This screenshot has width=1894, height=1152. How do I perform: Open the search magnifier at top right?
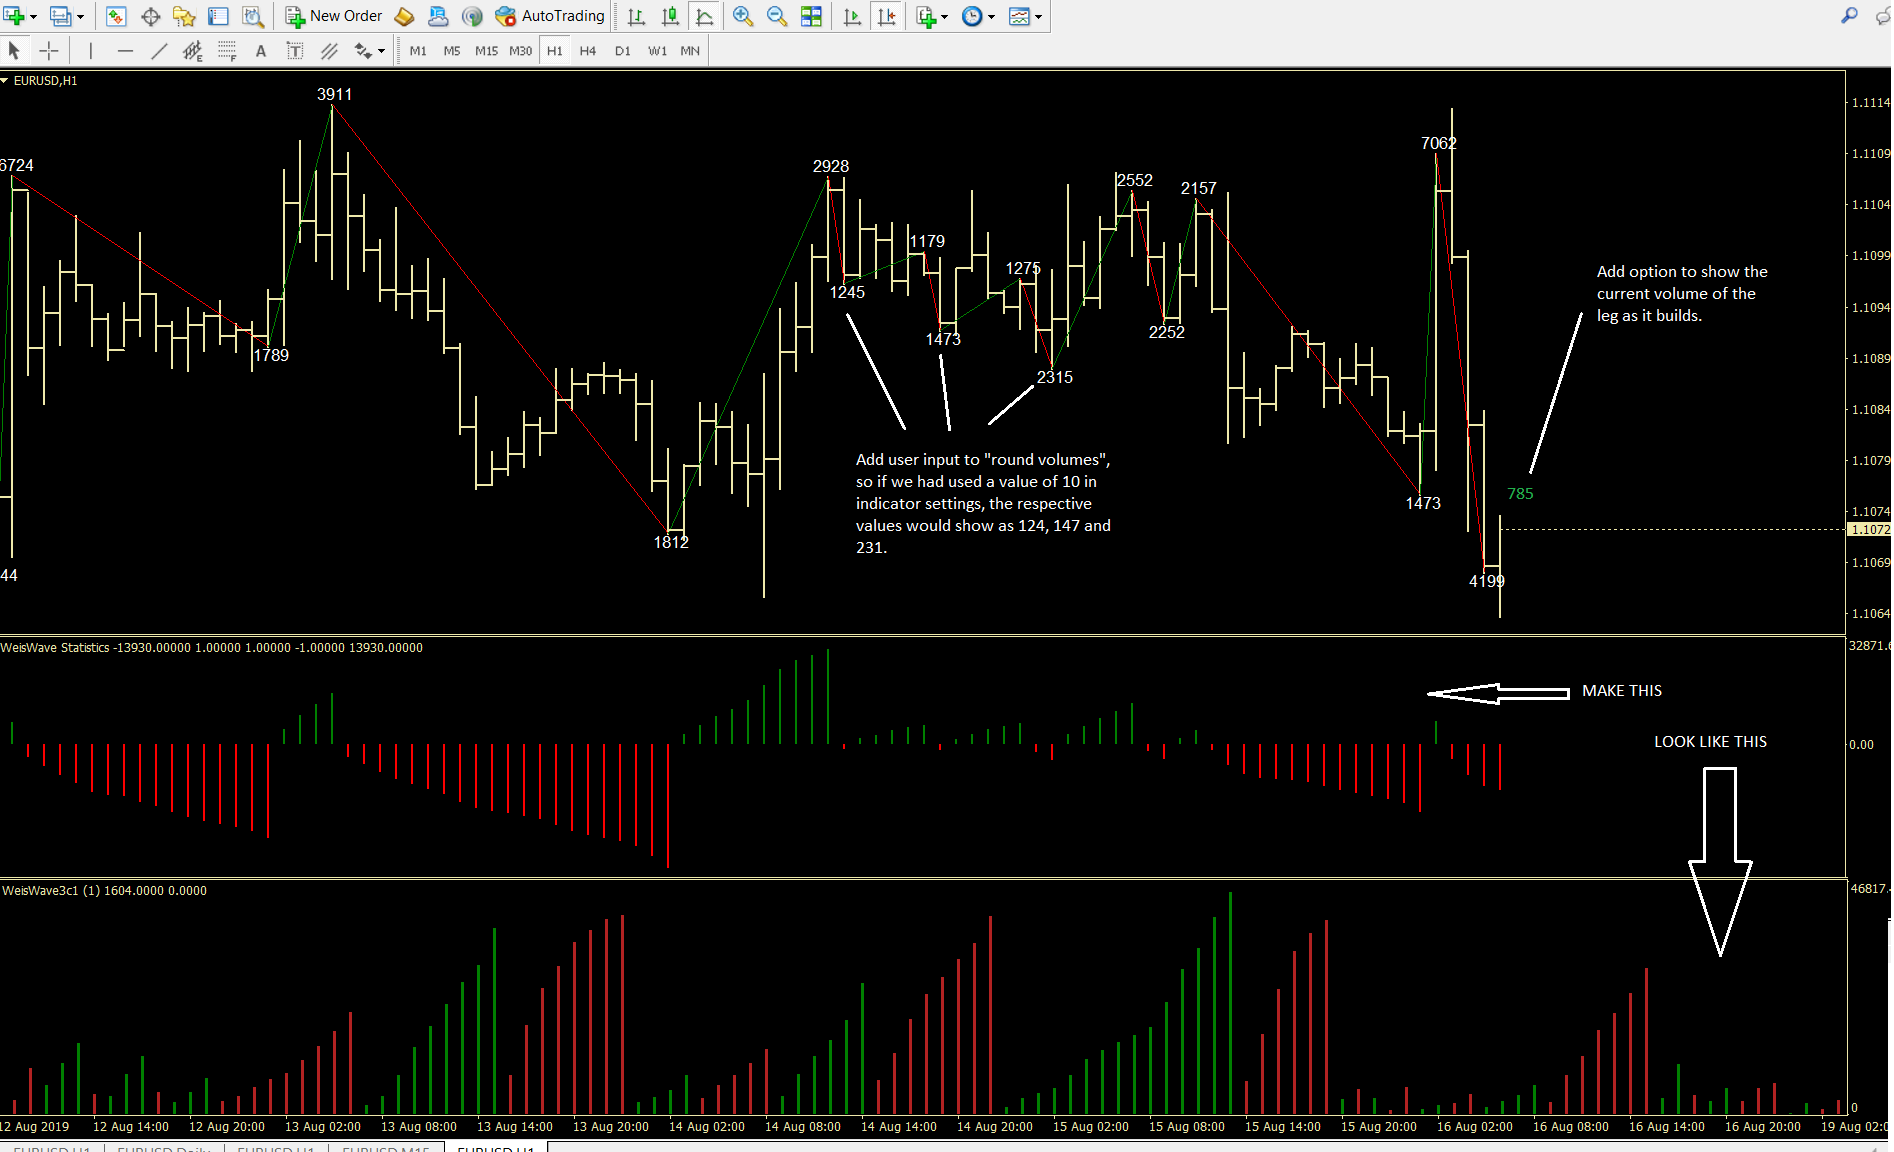(x=1850, y=16)
